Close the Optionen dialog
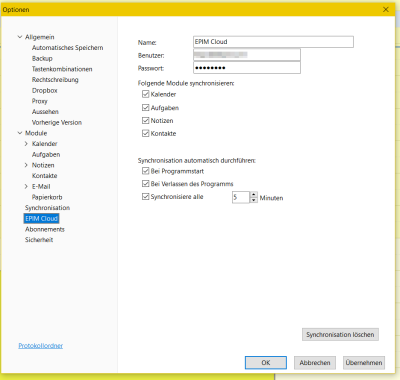The image size is (400, 380). (386, 9)
